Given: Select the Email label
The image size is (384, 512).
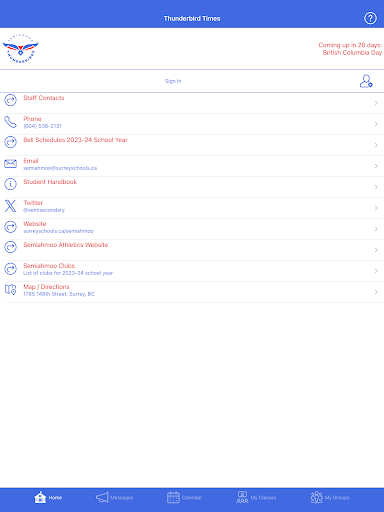Looking at the screenshot, I should [x=31, y=161].
